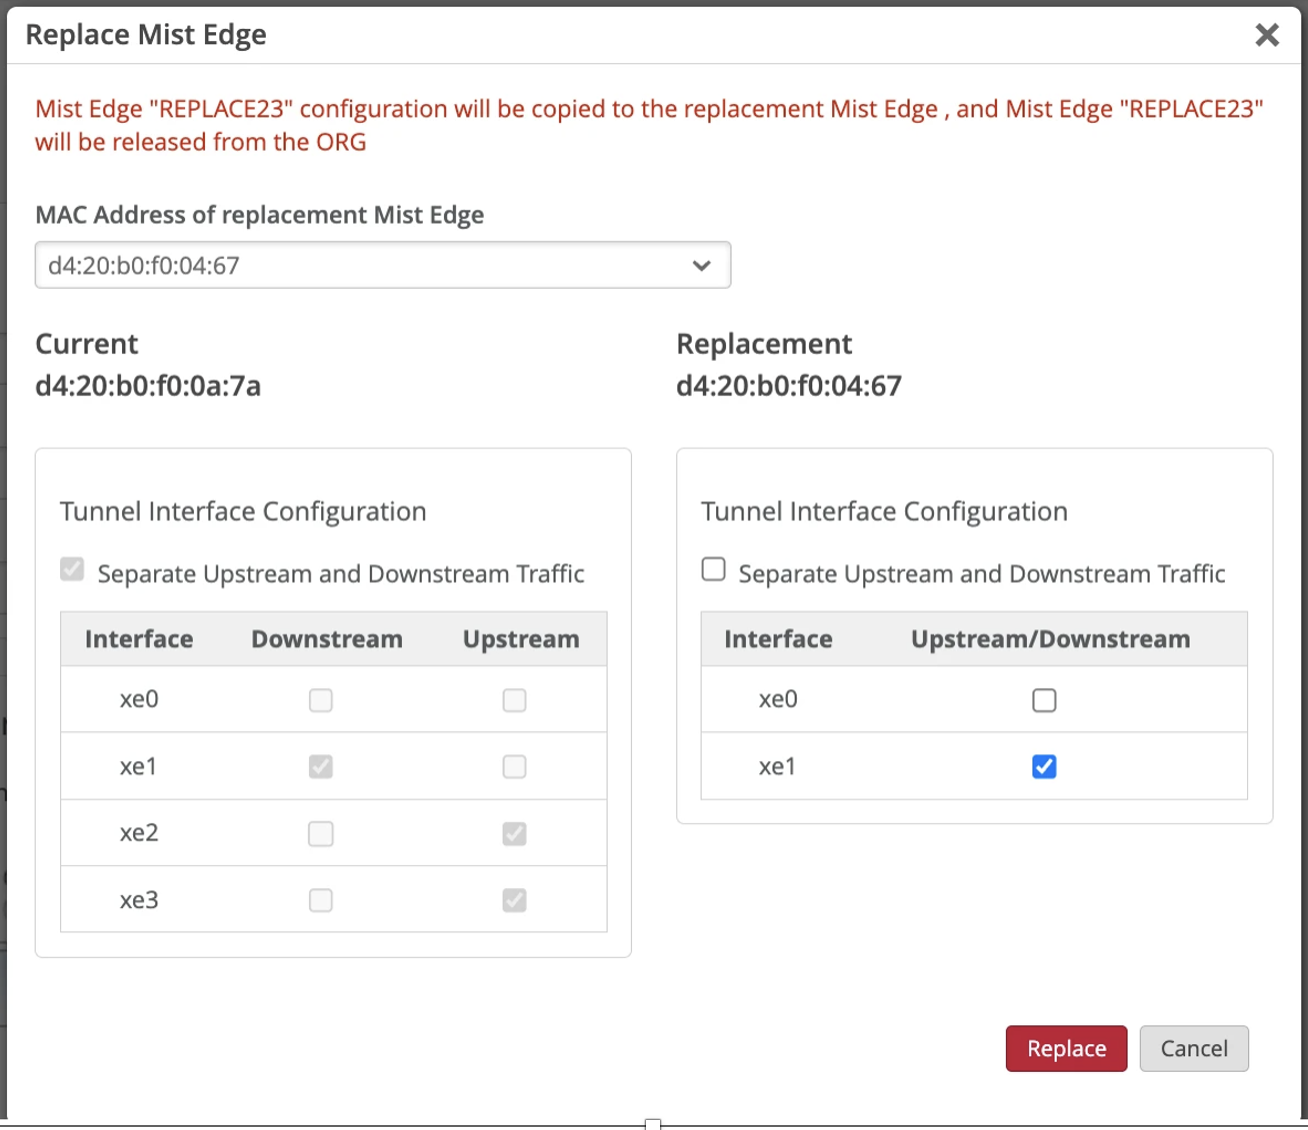The height and width of the screenshot is (1130, 1308).
Task: Close the Replace Mist Edge dialog
Action: tap(1267, 35)
